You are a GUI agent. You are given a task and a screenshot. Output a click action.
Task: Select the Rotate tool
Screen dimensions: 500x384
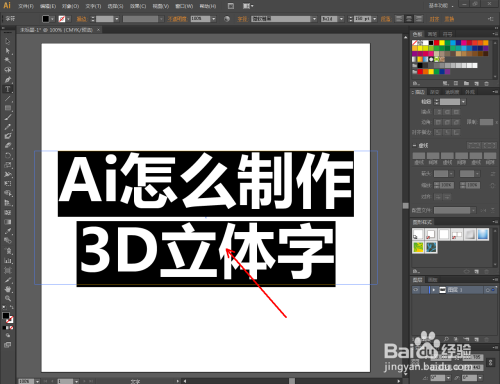coord(8,155)
